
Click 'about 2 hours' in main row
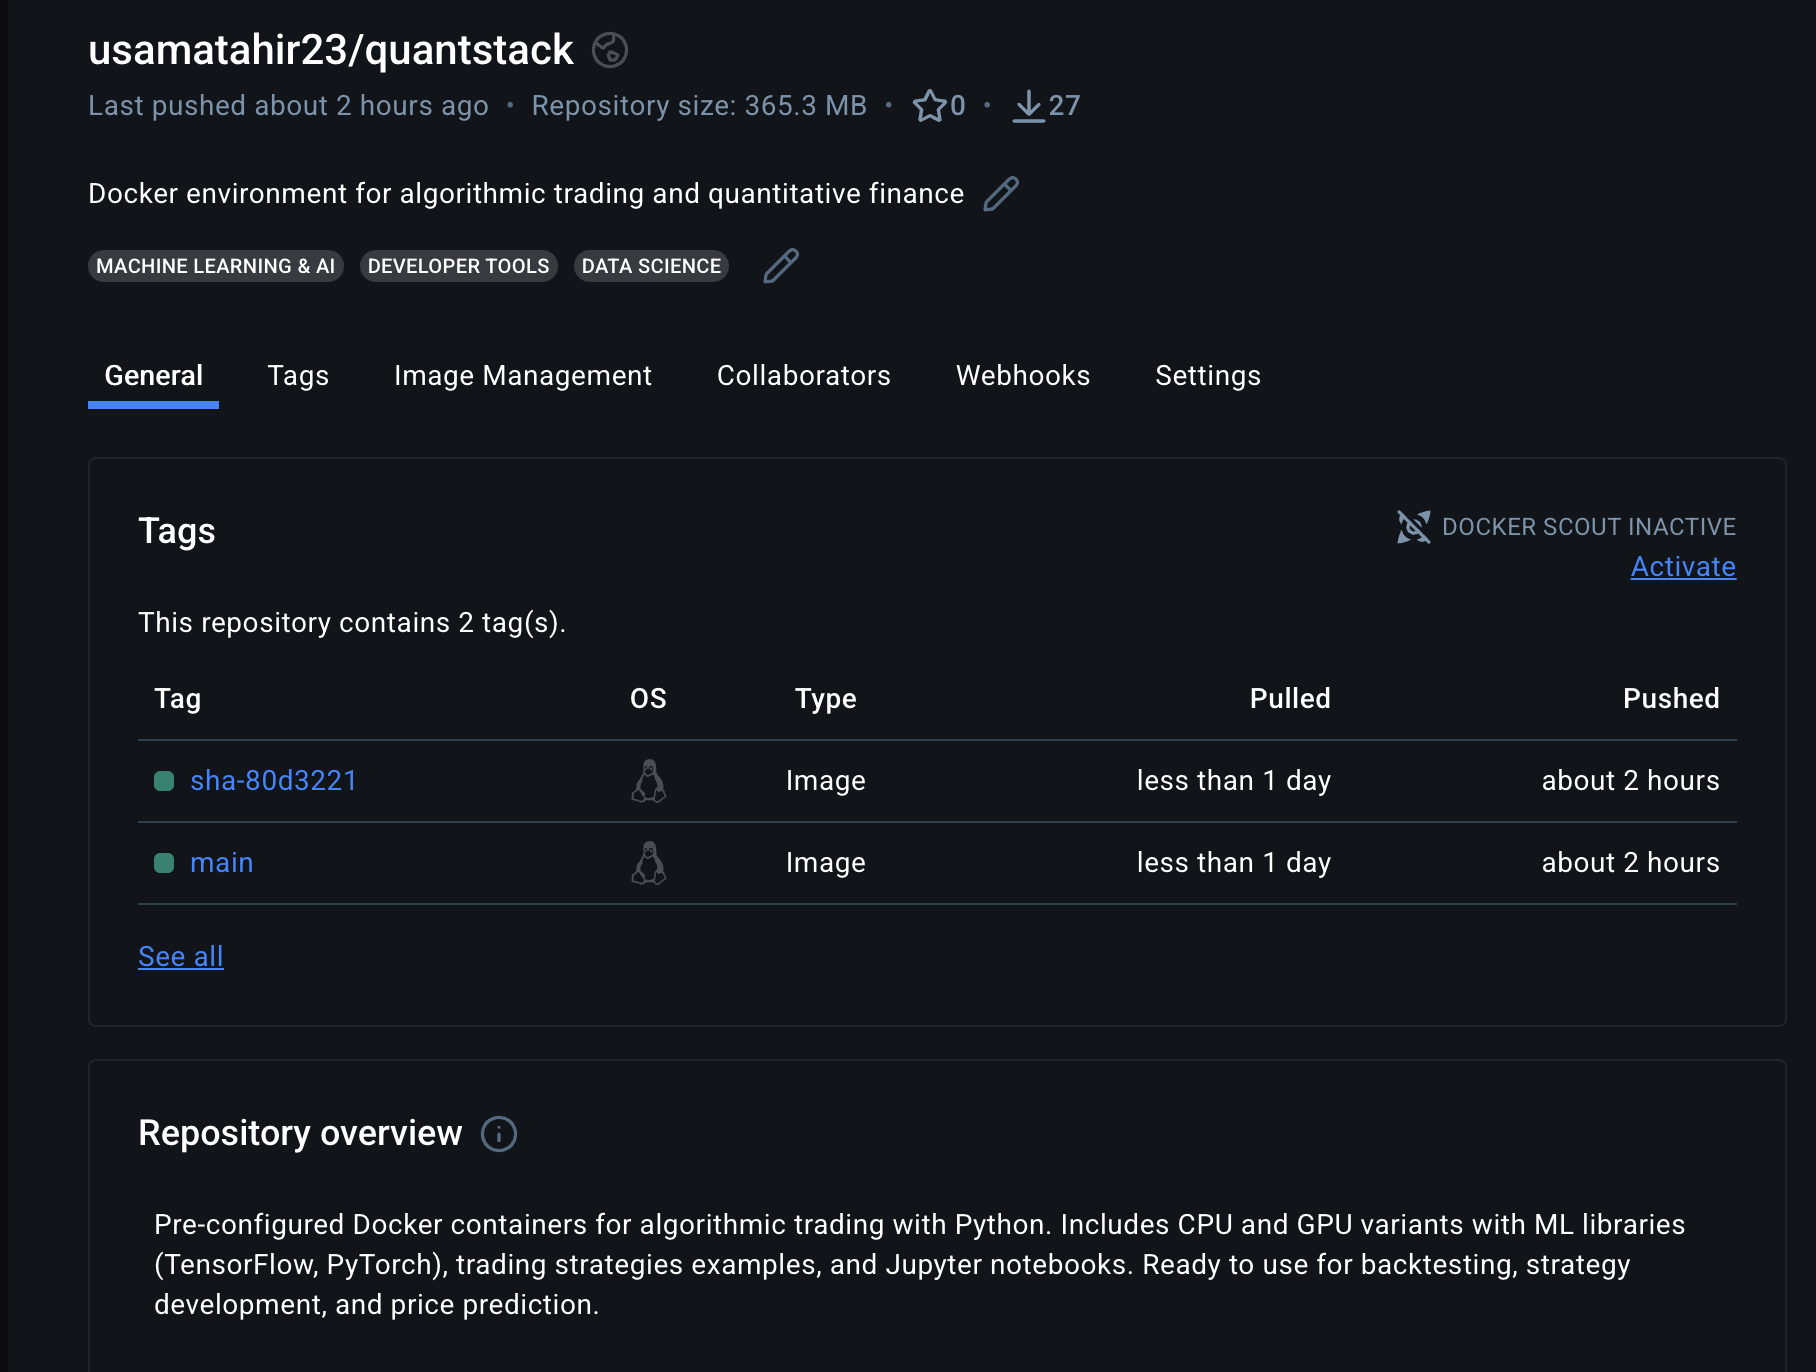[x=1631, y=863]
